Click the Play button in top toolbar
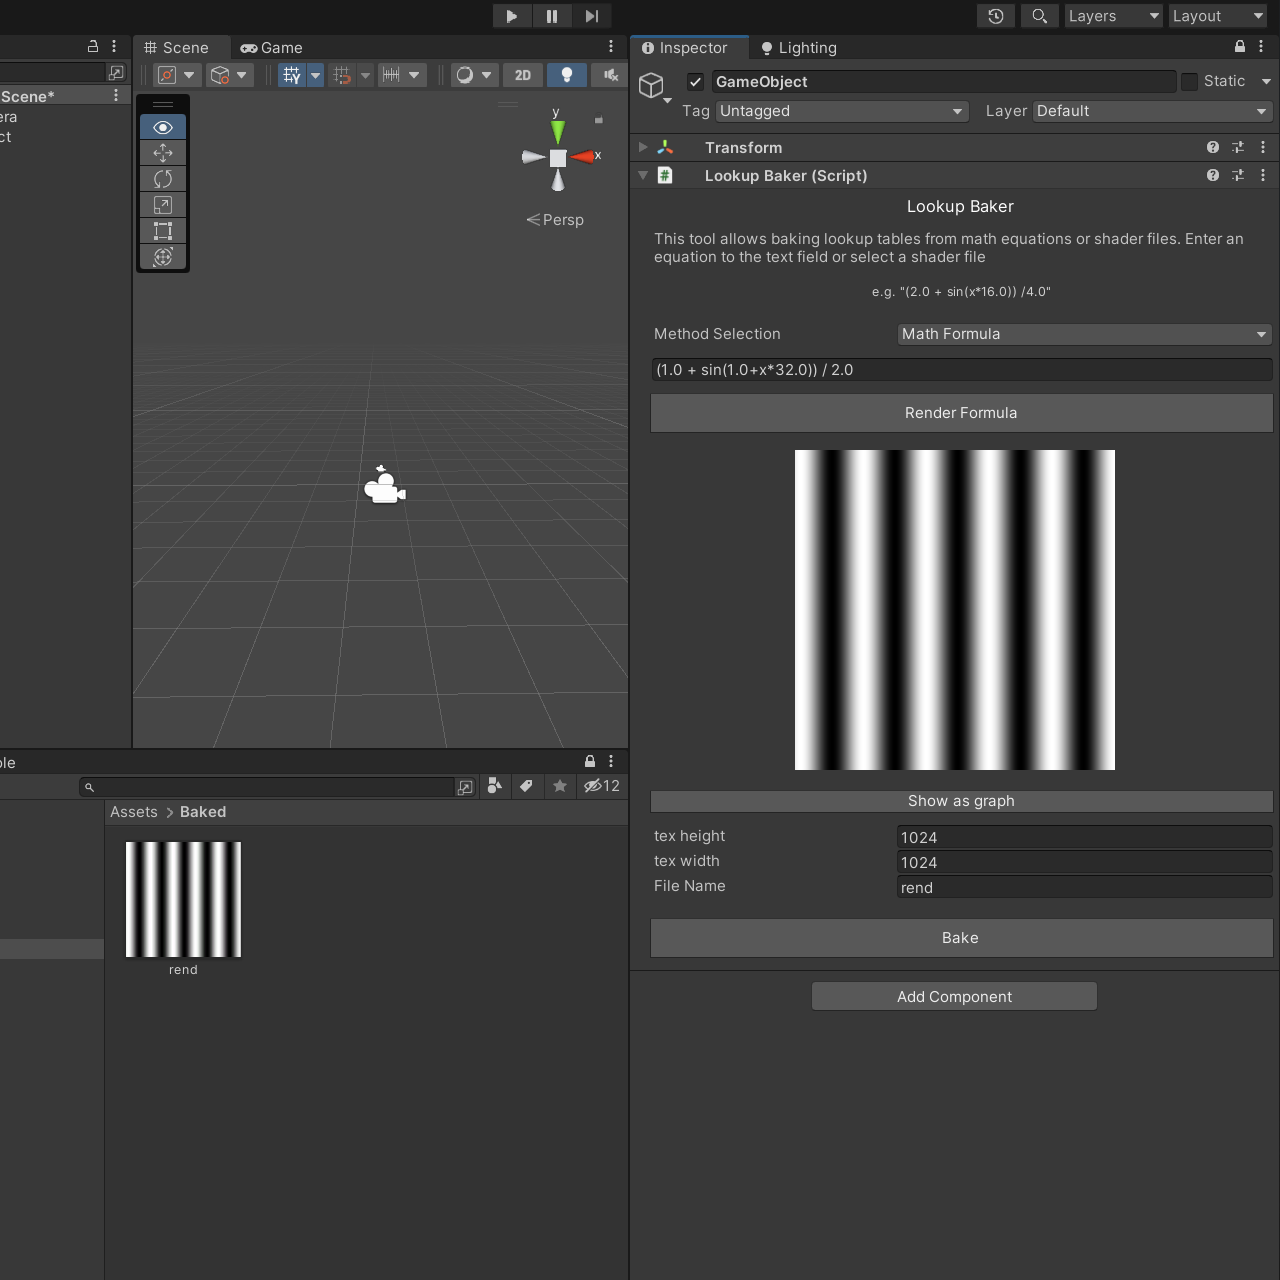Image resolution: width=1280 pixels, height=1280 pixels. click(x=511, y=16)
